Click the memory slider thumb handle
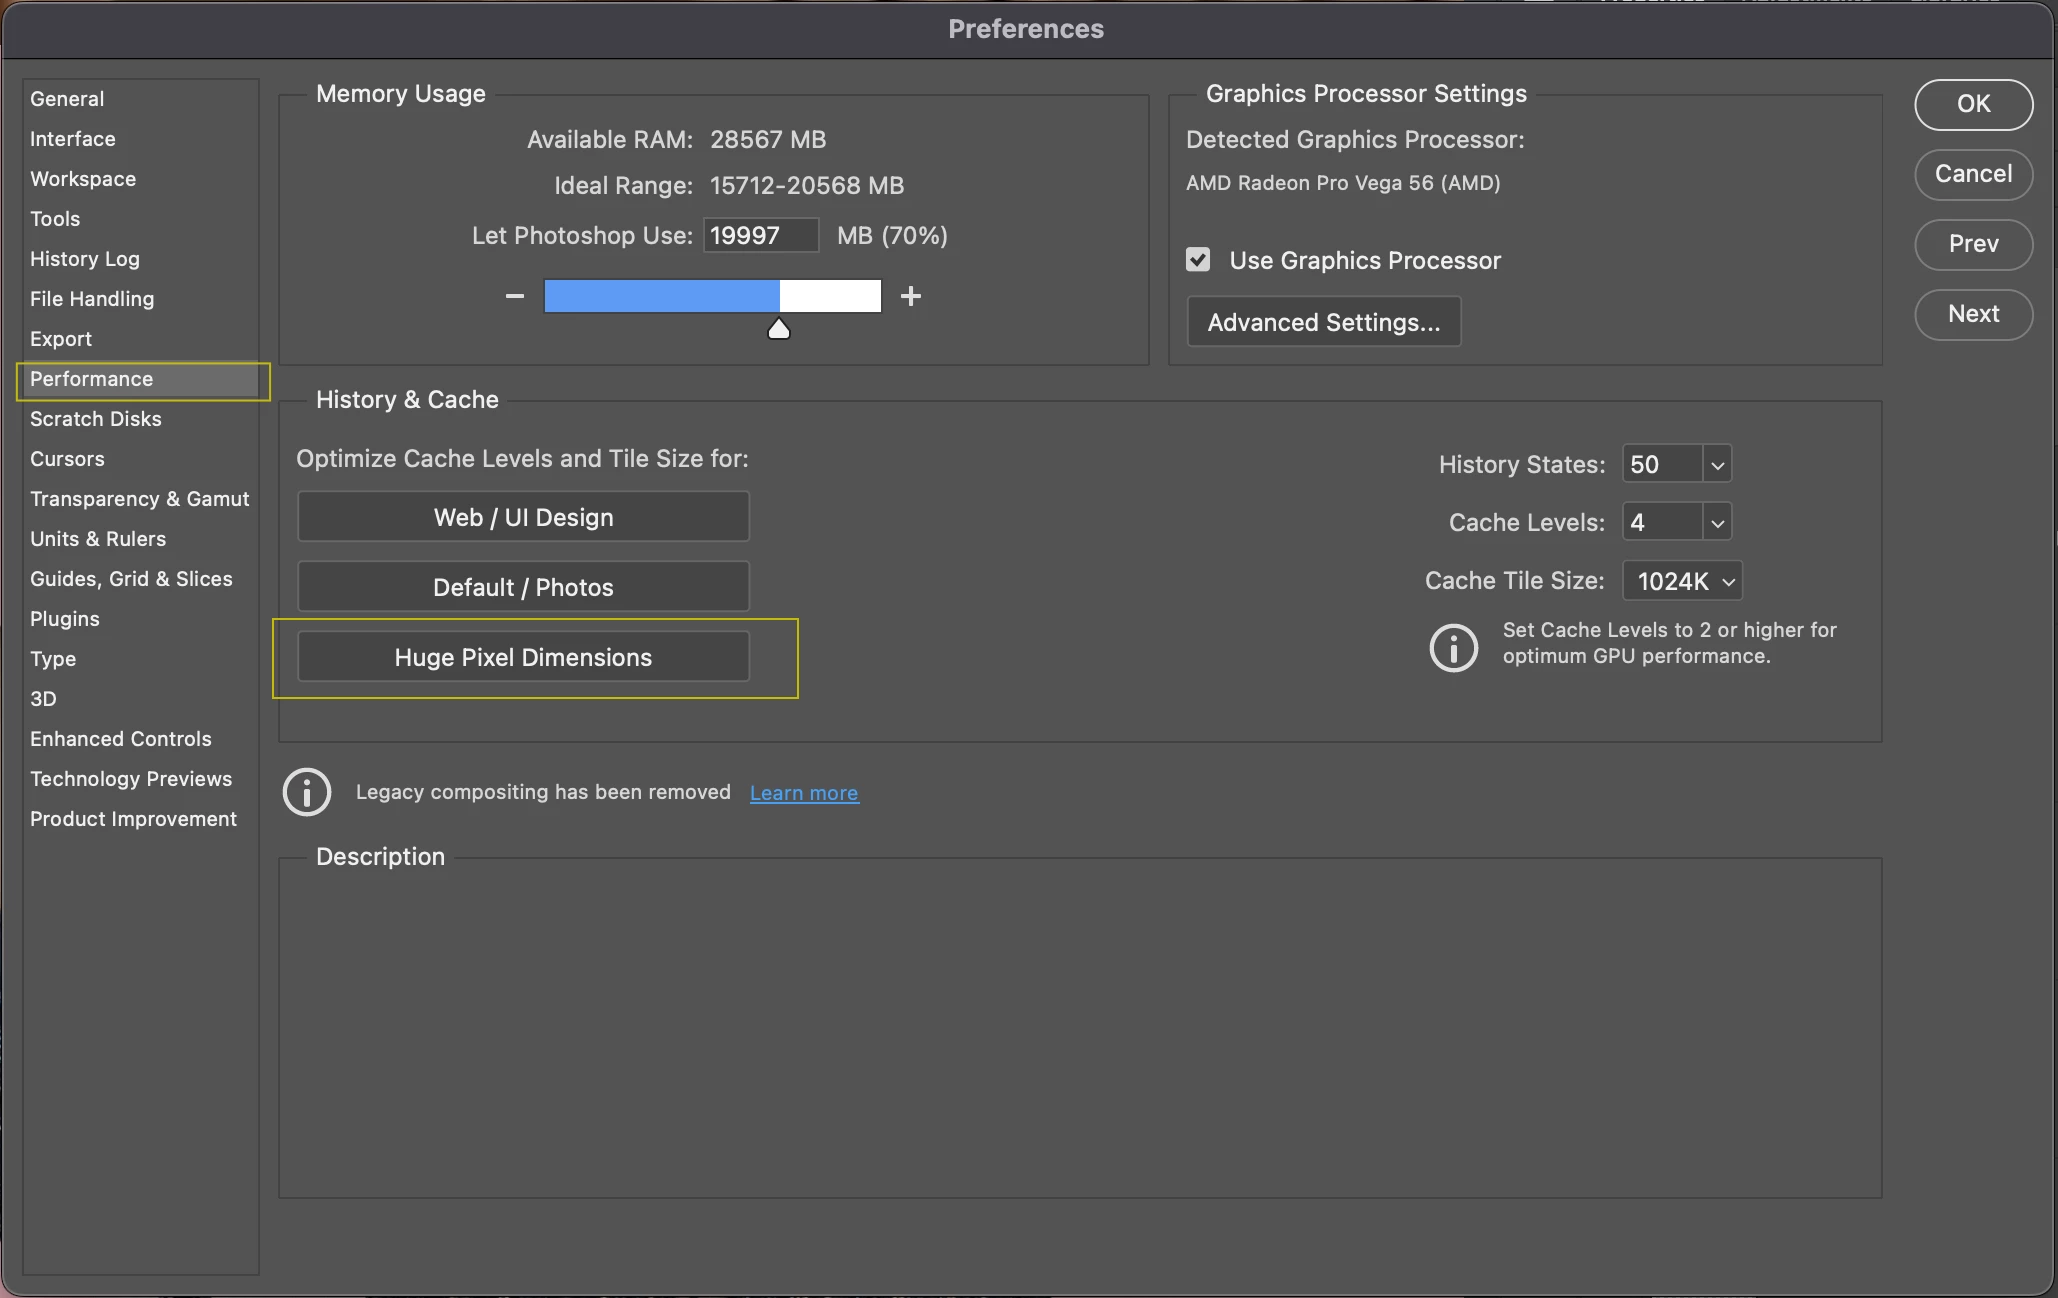This screenshot has height=1298, width=2058. [x=778, y=329]
